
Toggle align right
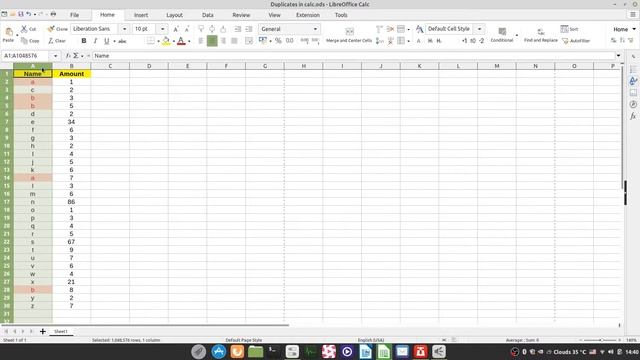(x=223, y=41)
